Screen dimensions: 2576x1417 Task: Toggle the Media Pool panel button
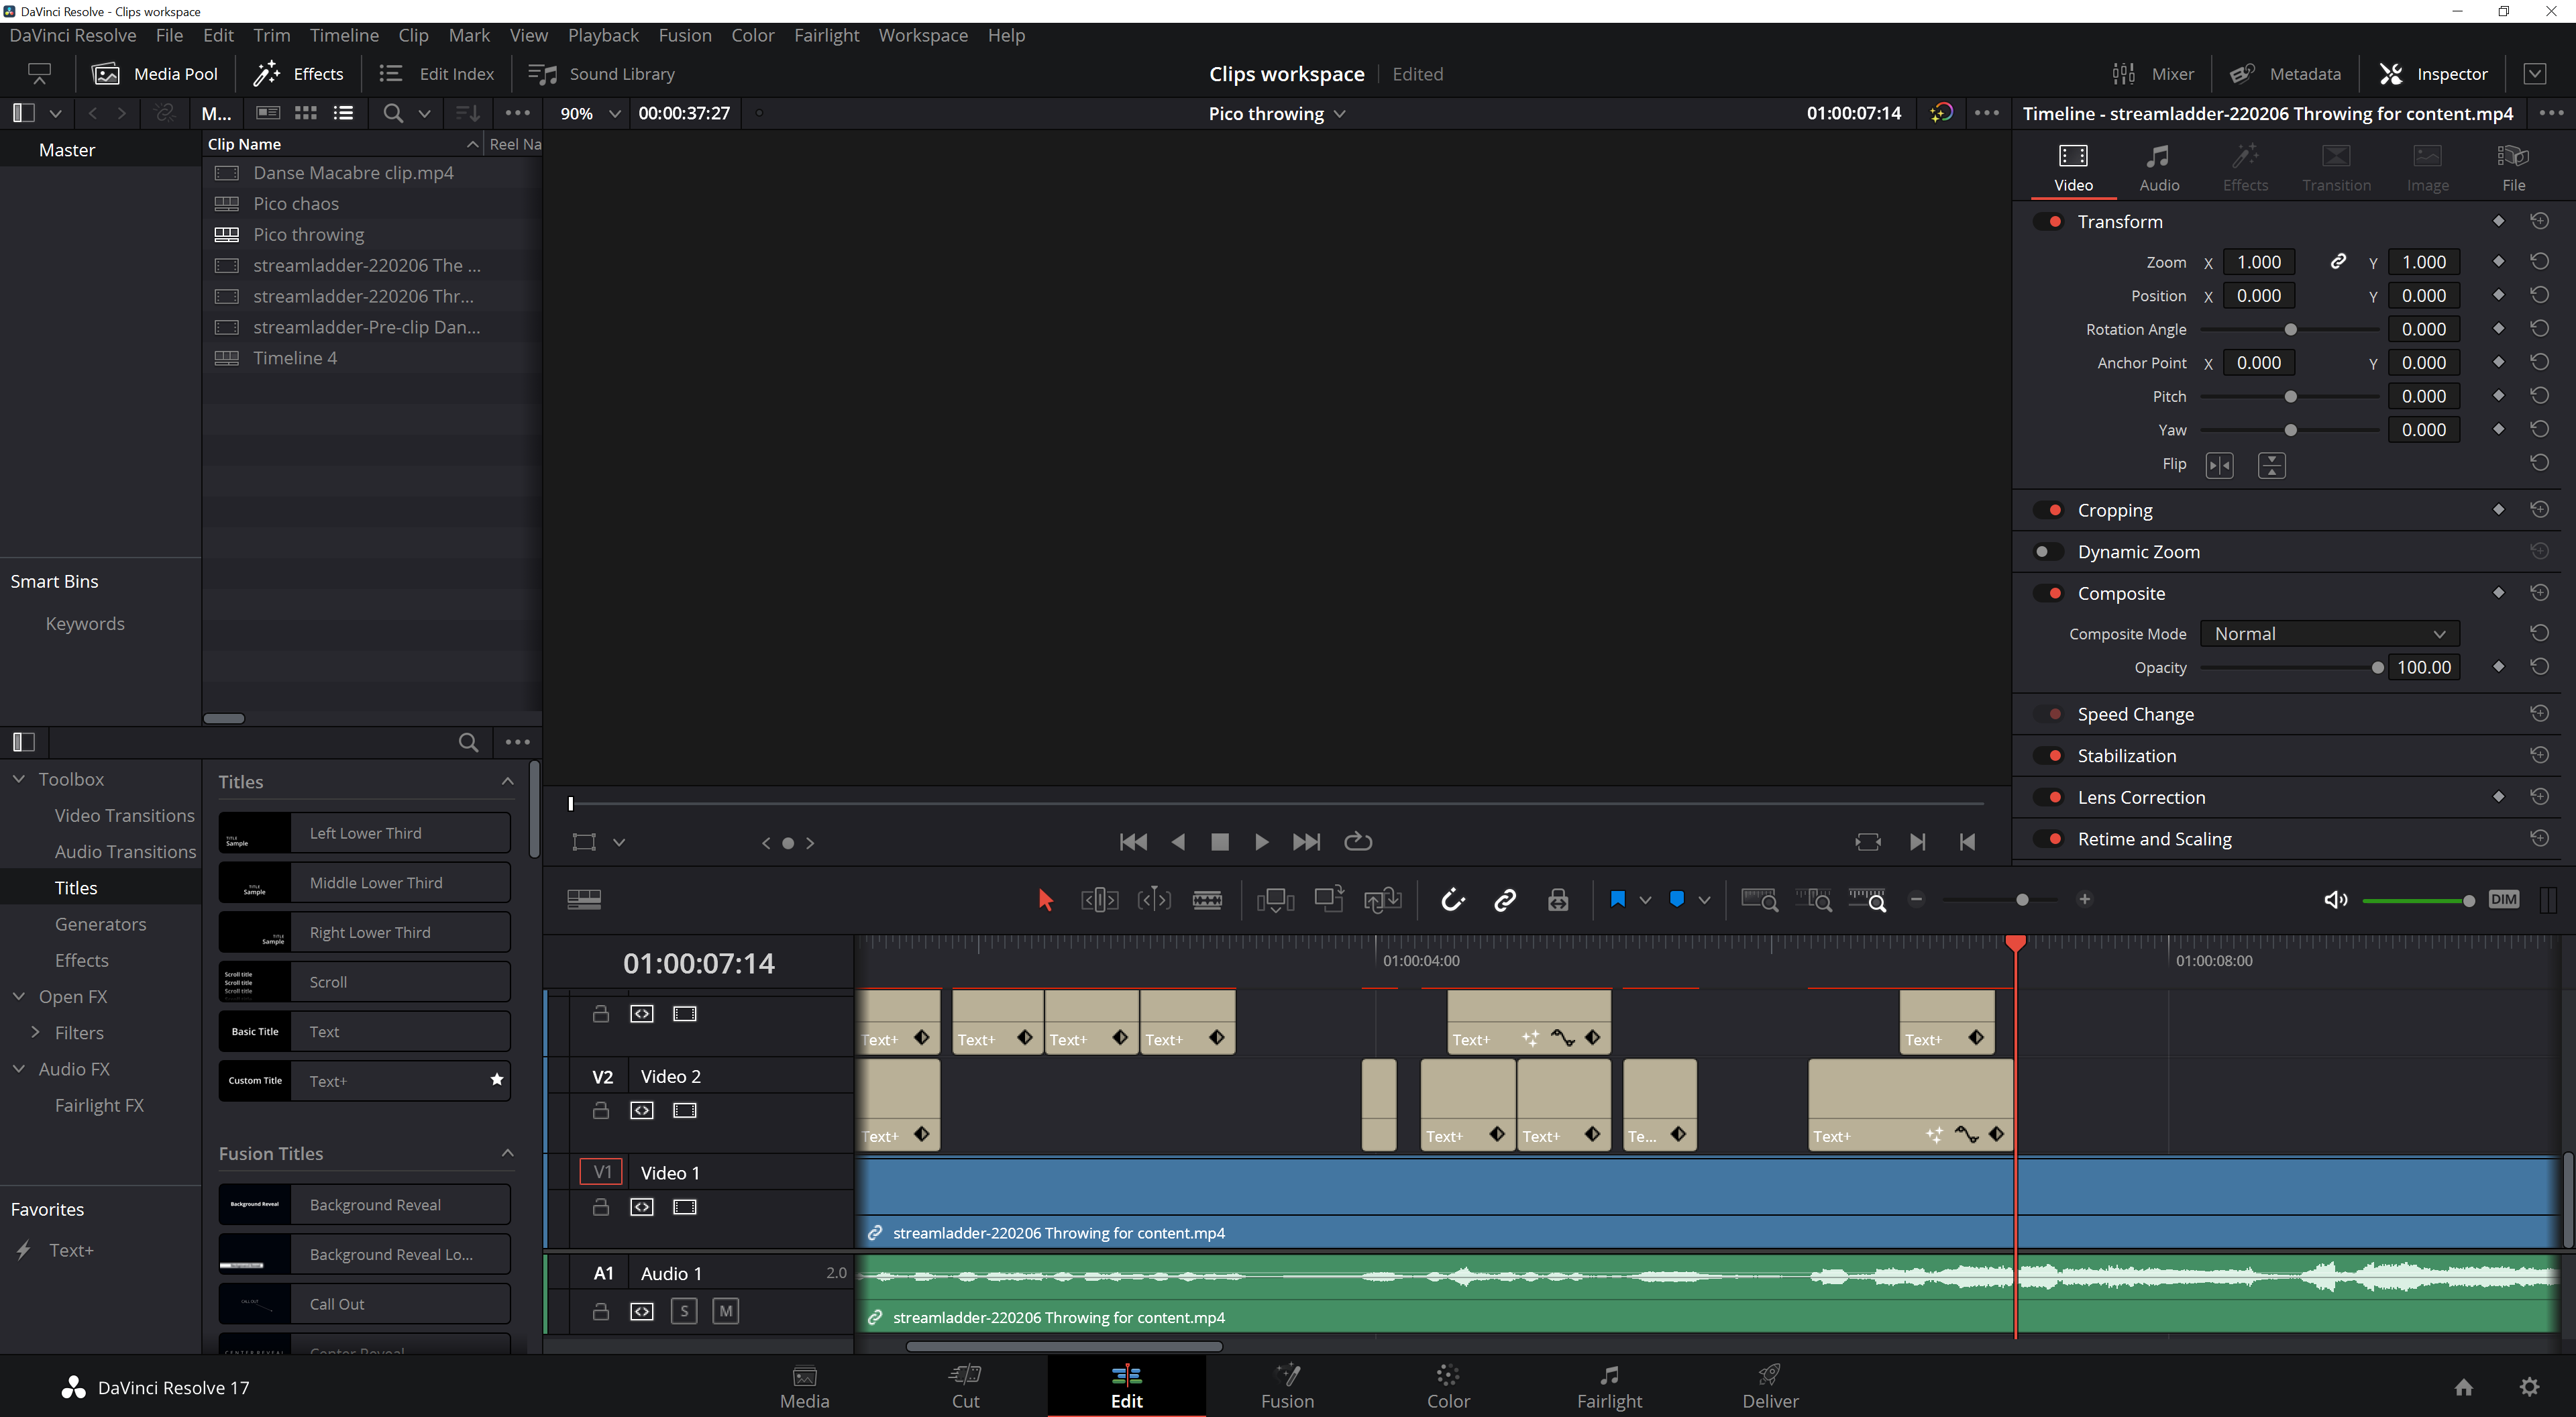155,74
